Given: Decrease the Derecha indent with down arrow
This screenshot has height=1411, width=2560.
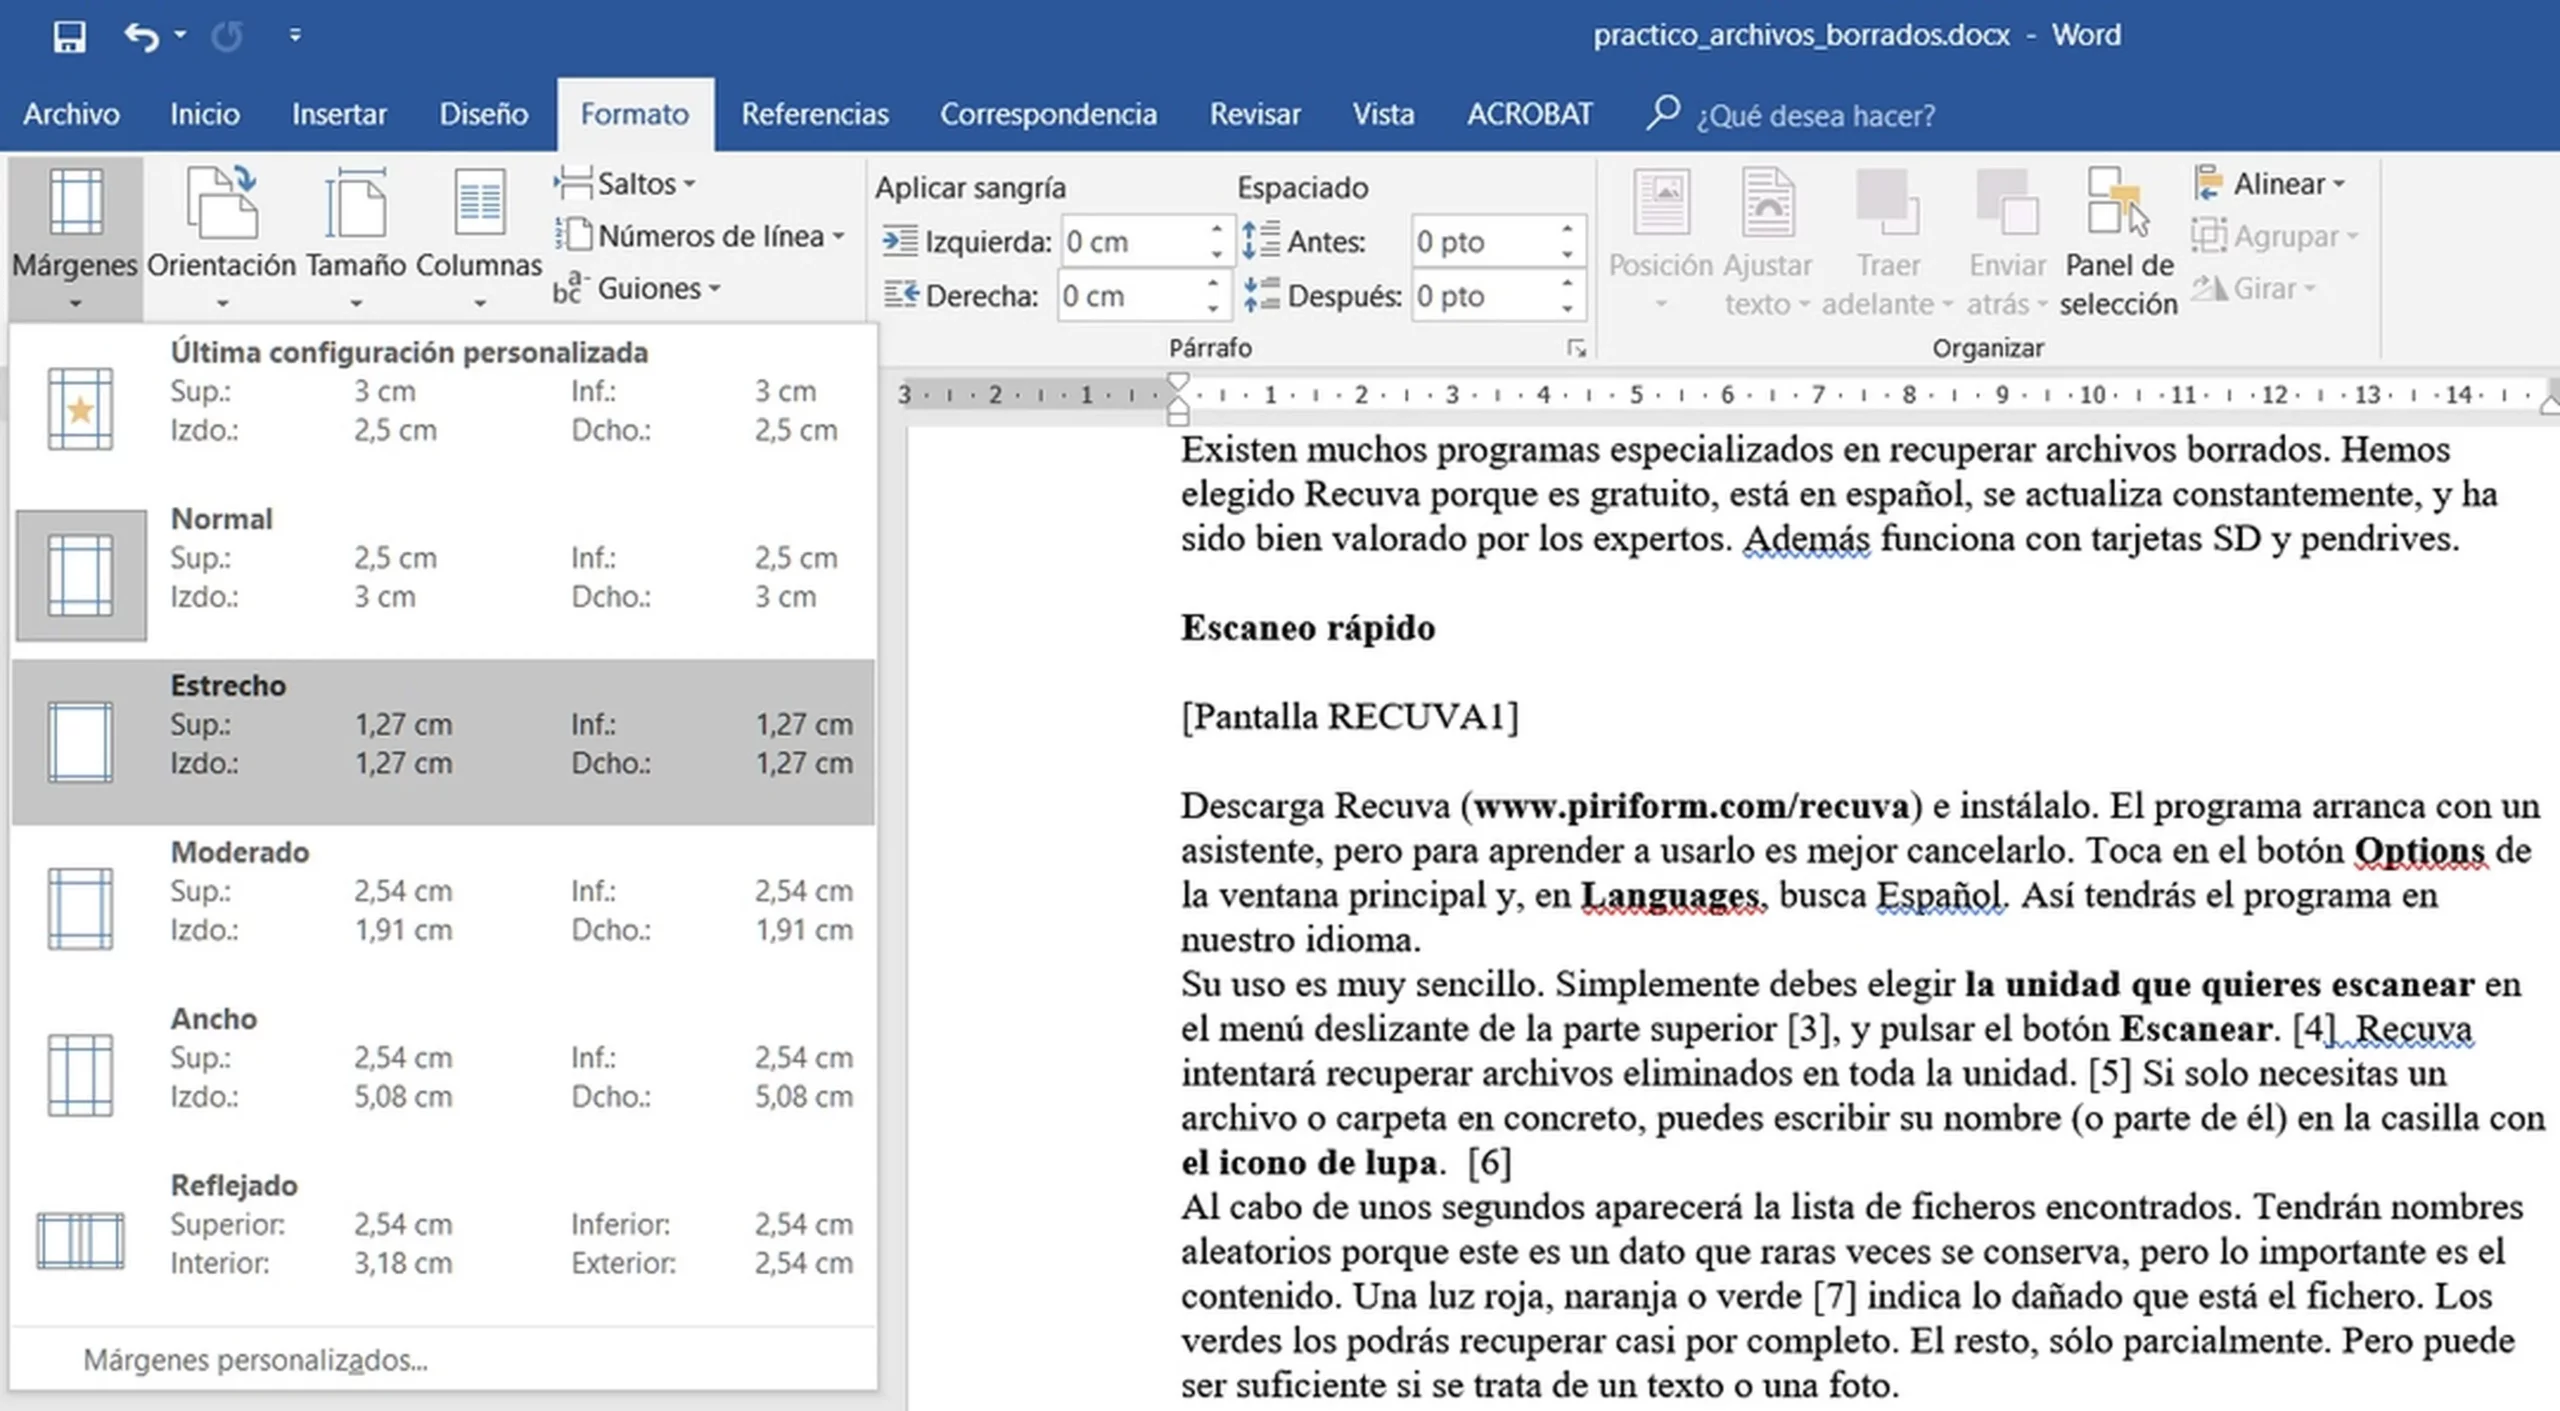Looking at the screenshot, I should point(1213,308).
